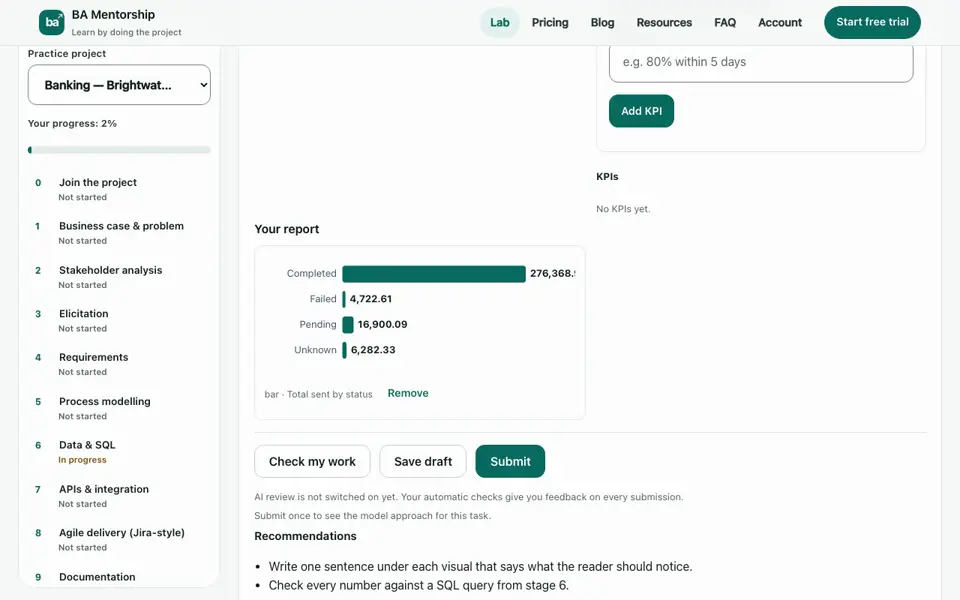Select stage 5 Process modelling
The width and height of the screenshot is (960, 600).
[119, 408]
